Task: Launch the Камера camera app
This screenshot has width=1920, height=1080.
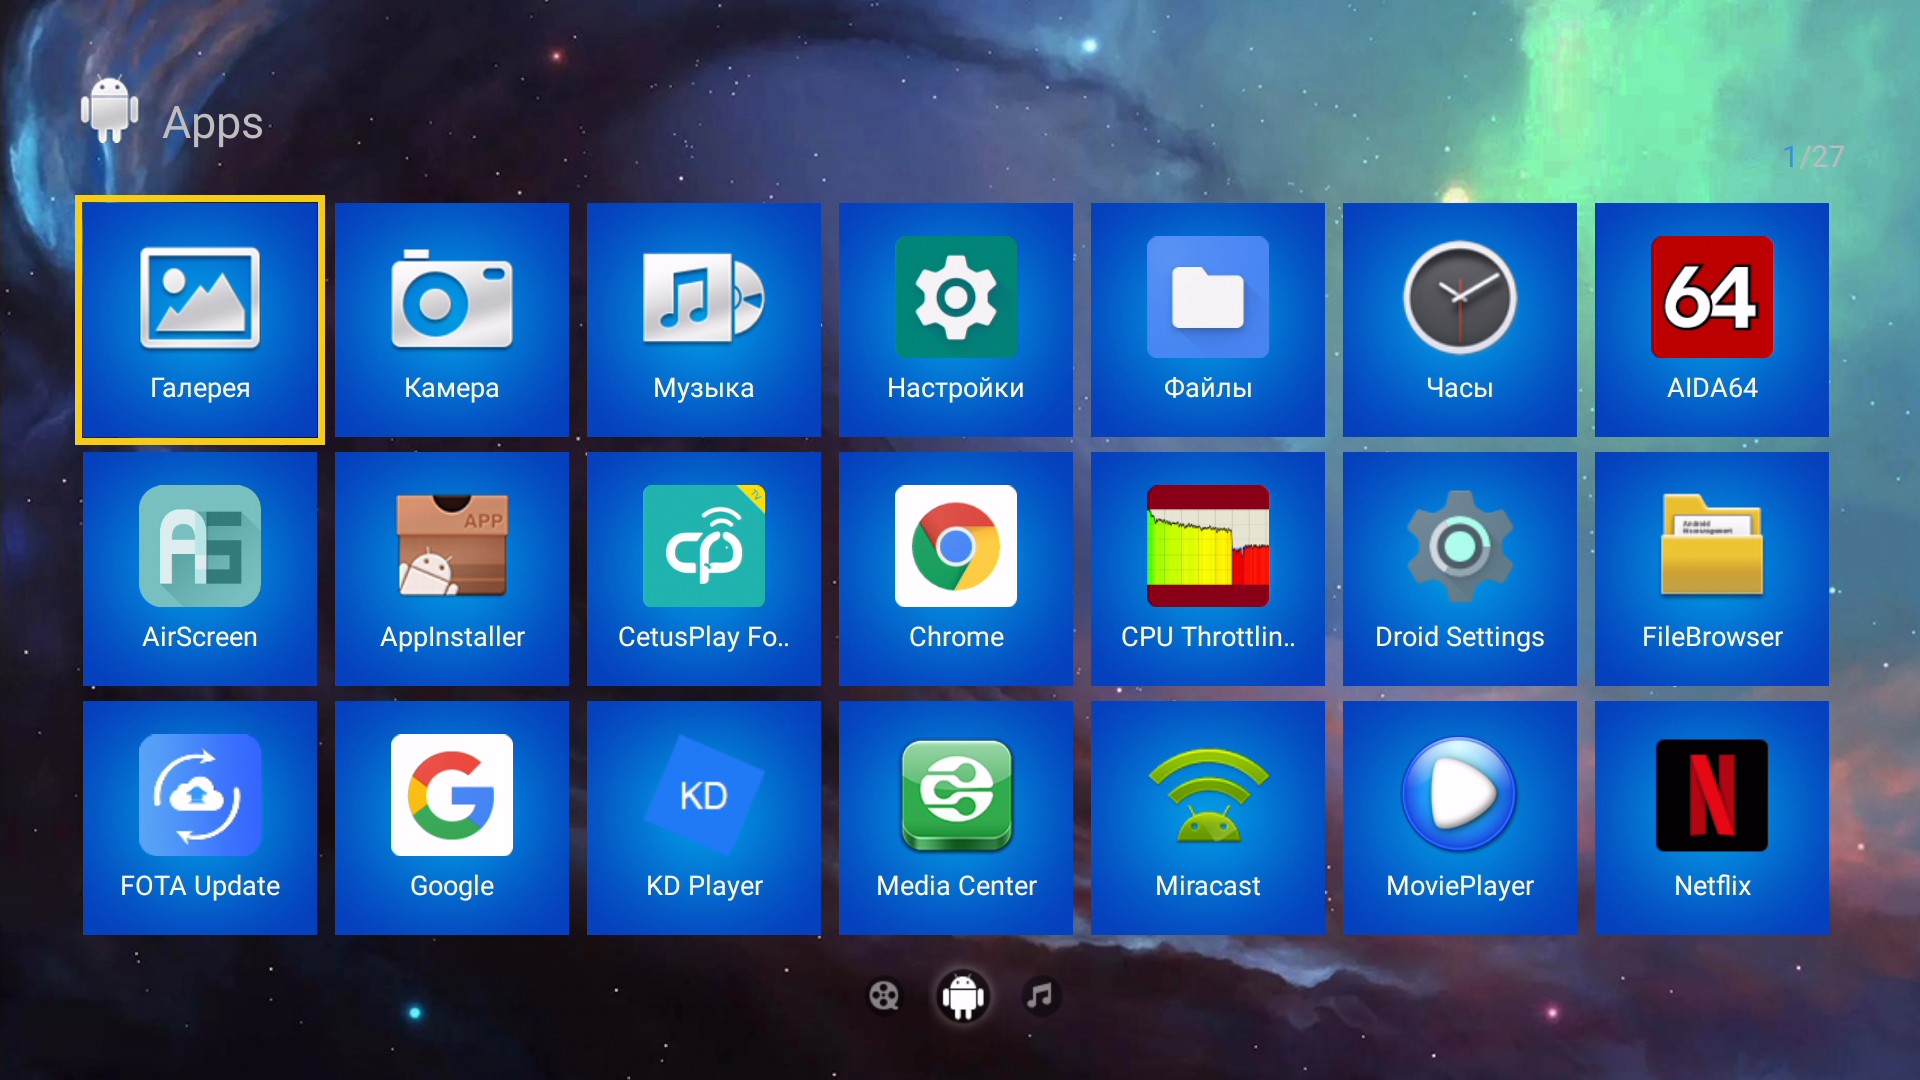Action: click(452, 320)
